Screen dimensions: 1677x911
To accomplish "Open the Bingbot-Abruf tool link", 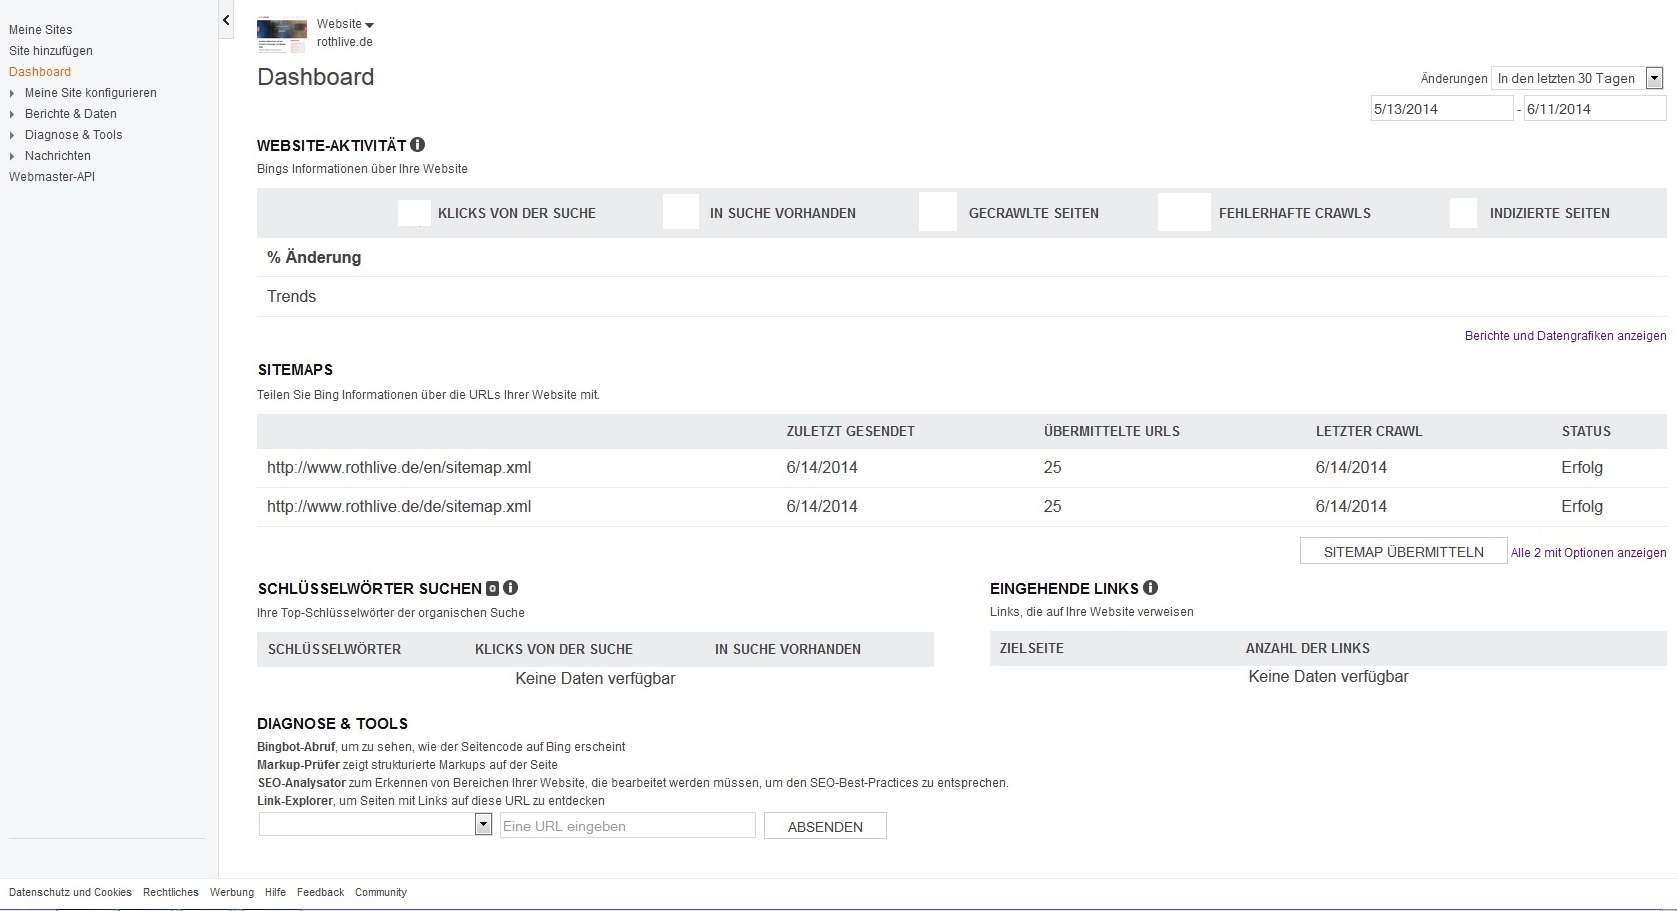I will click(297, 747).
